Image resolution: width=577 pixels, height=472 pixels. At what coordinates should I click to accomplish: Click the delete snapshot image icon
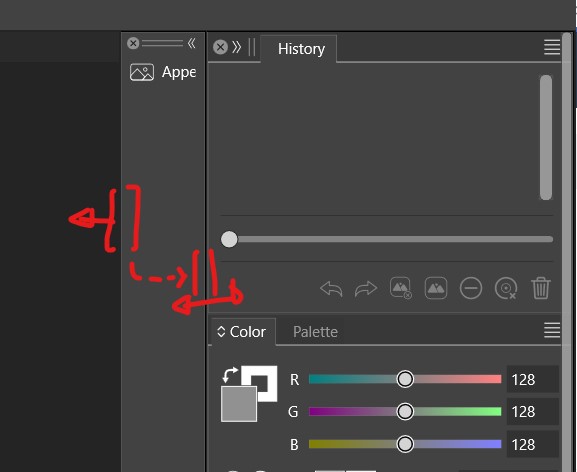coord(400,288)
